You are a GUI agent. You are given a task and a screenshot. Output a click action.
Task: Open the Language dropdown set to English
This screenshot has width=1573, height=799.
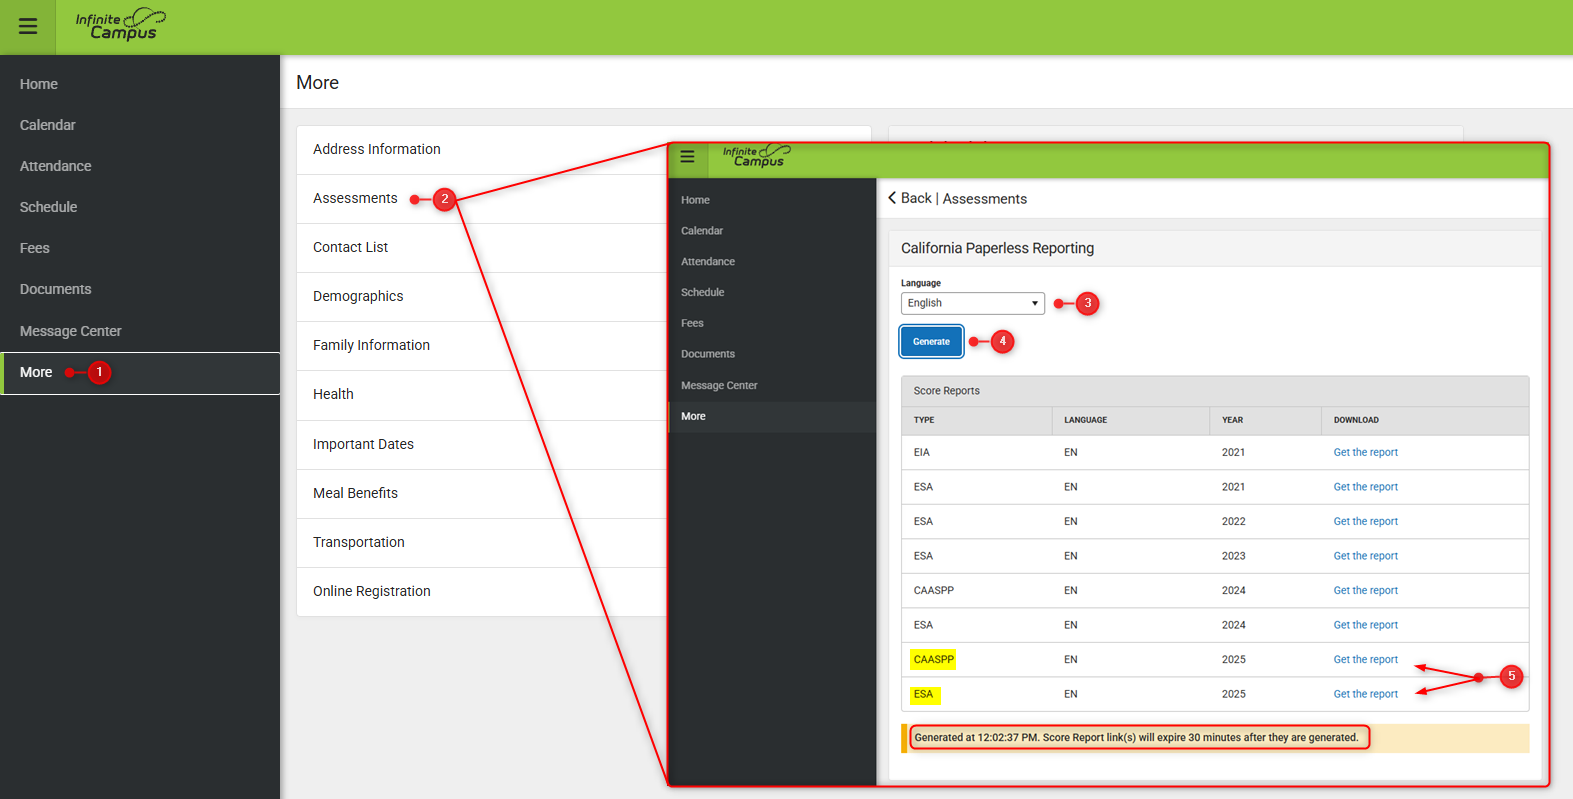[972, 303]
